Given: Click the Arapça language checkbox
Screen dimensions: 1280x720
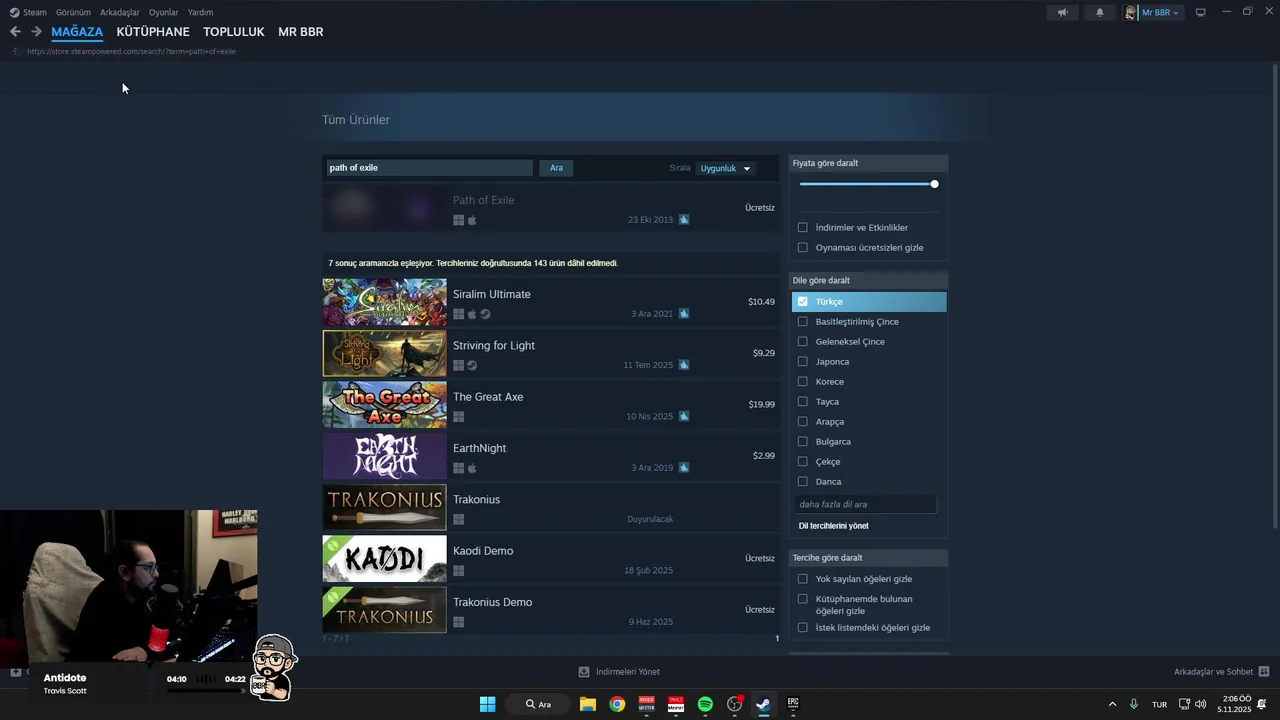Looking at the screenshot, I should [x=803, y=421].
